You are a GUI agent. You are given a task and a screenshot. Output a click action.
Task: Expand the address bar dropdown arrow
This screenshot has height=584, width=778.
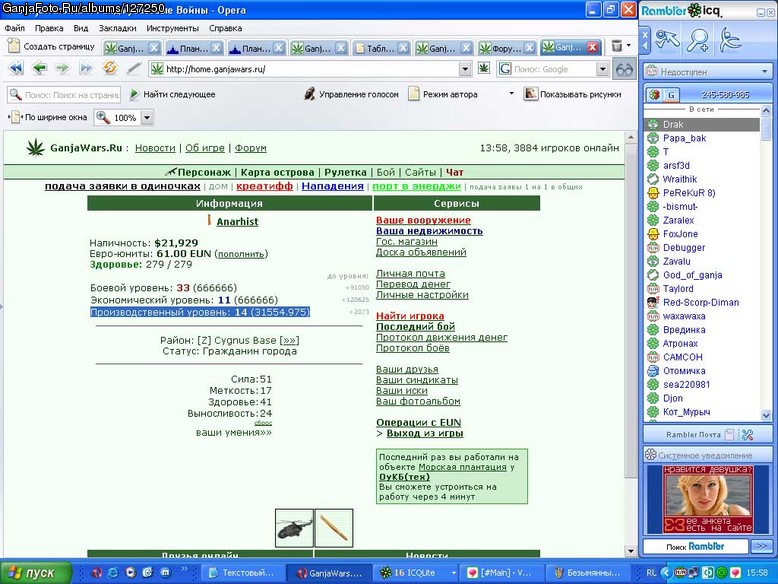(465, 69)
